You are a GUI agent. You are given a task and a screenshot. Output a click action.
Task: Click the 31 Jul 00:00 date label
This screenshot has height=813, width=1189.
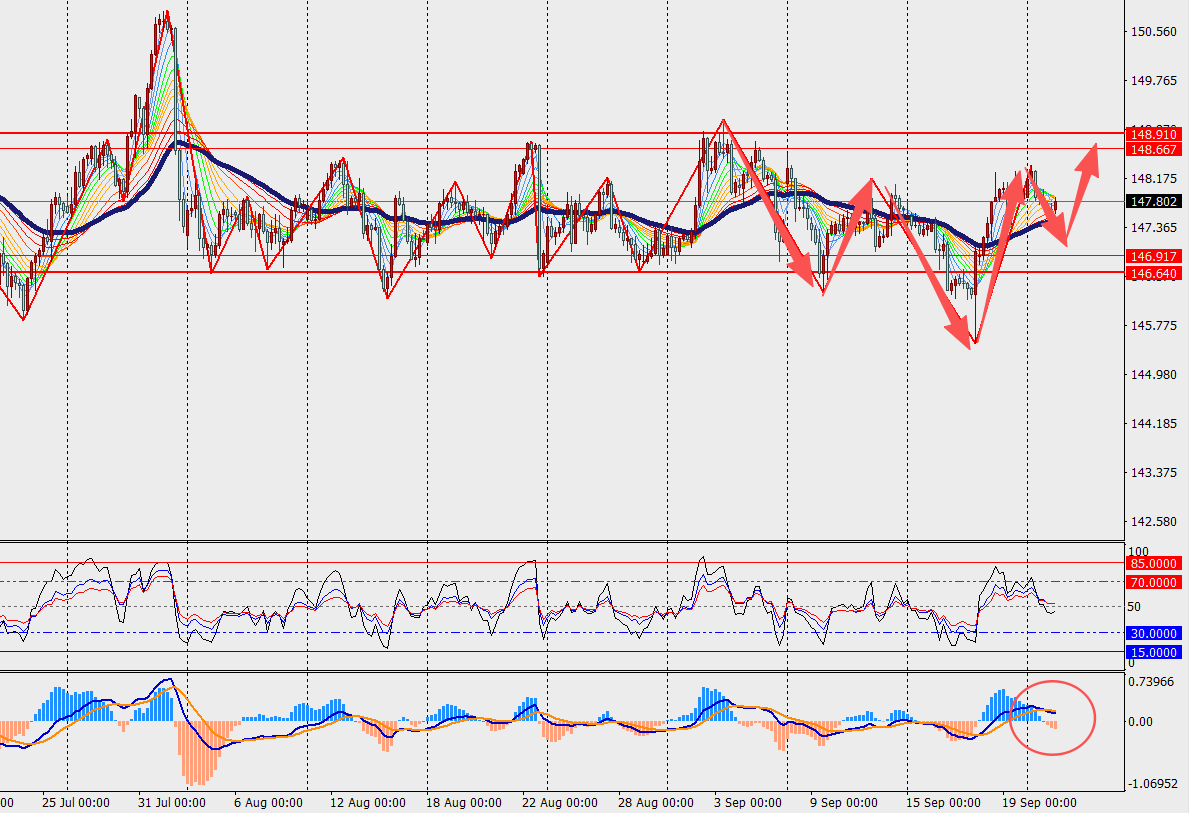pos(166,803)
